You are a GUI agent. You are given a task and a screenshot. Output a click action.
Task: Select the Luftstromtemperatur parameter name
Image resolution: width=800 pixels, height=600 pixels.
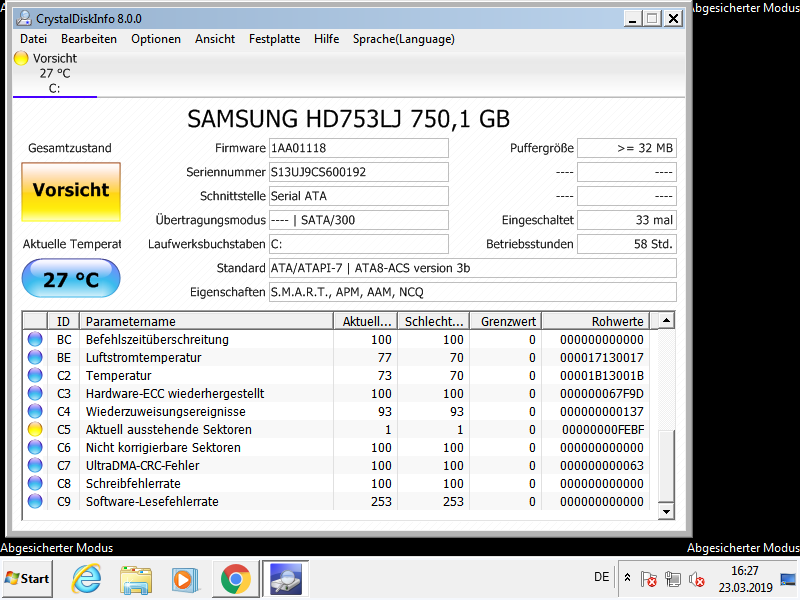click(x=143, y=358)
